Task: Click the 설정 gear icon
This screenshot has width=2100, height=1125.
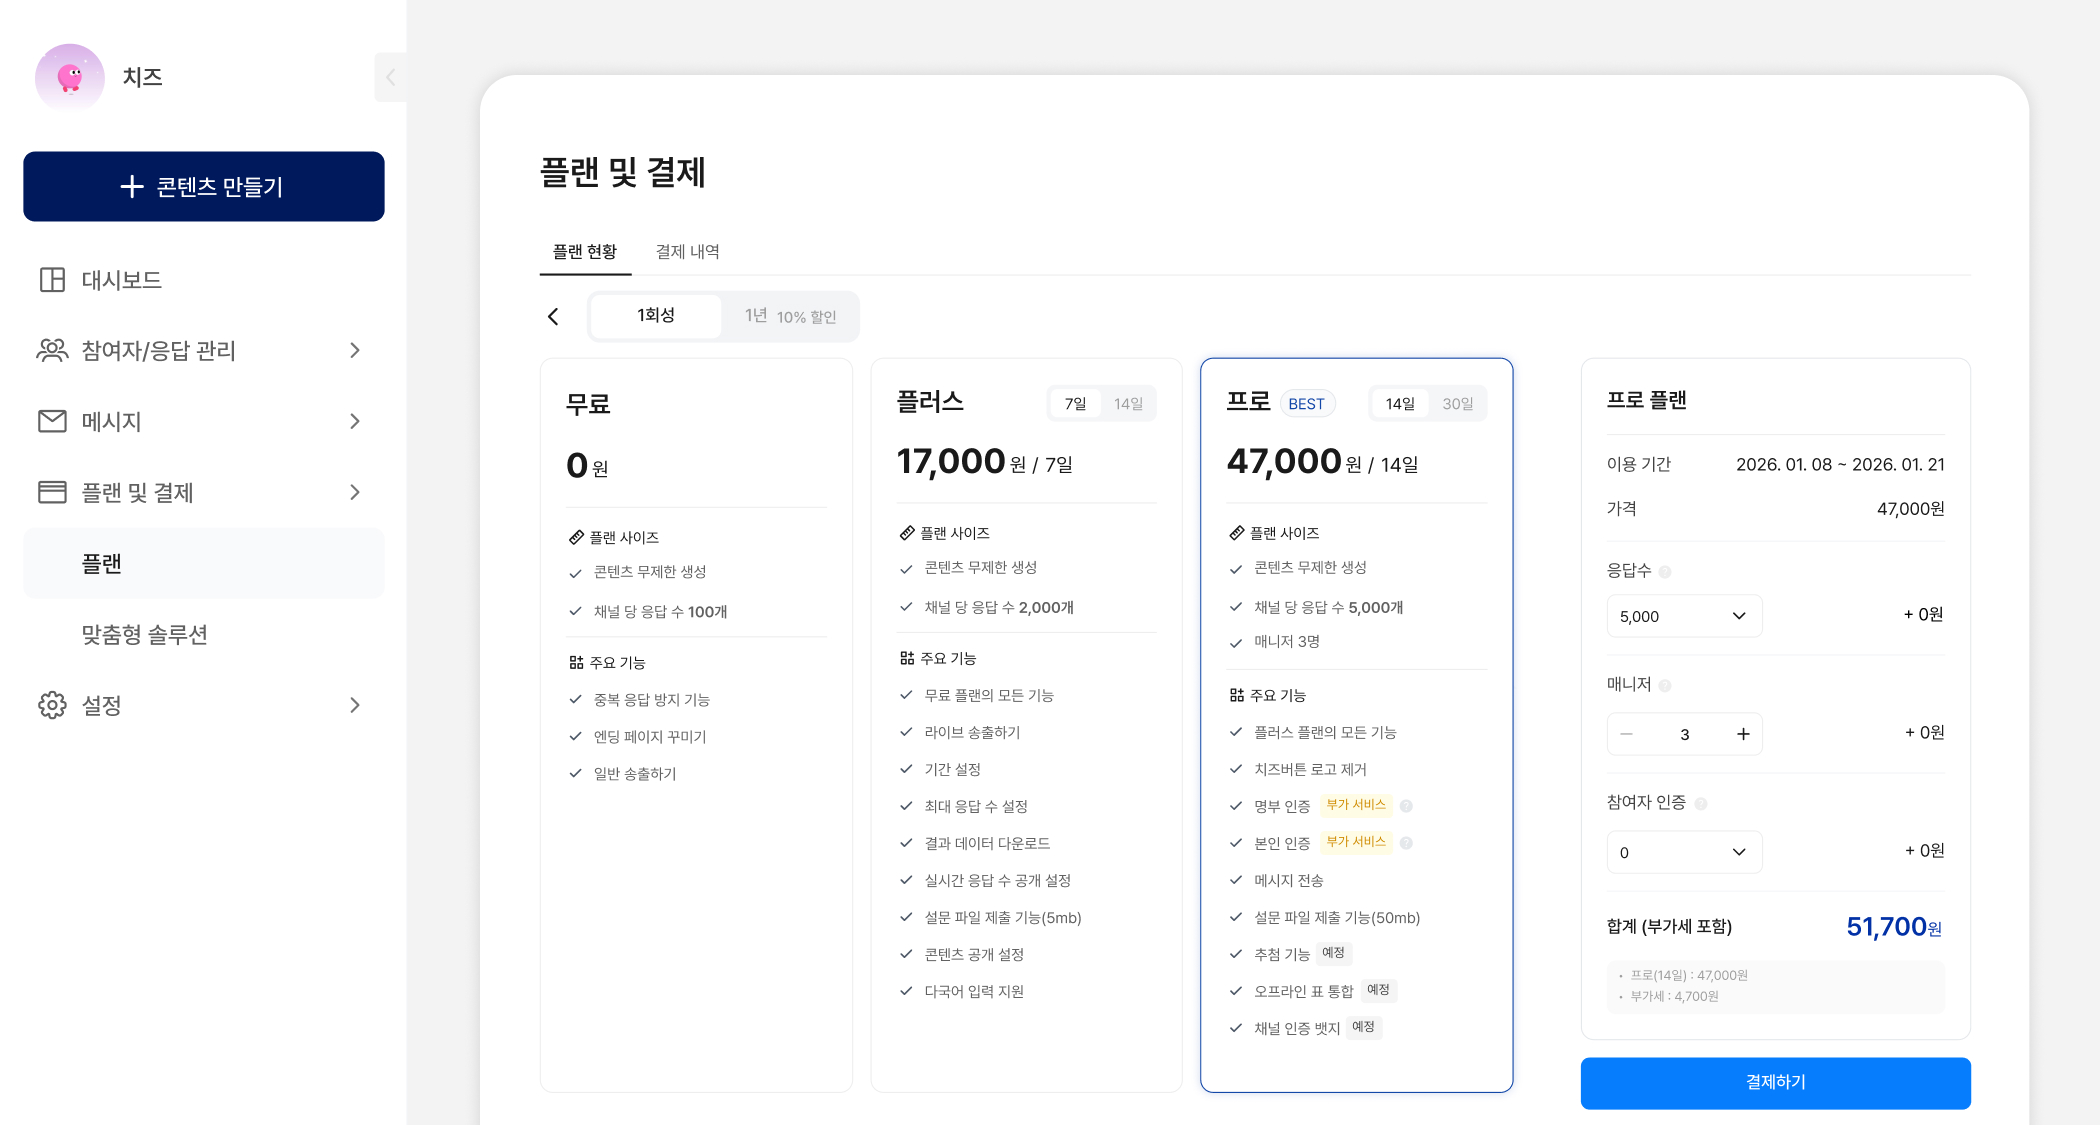Action: coord(52,705)
